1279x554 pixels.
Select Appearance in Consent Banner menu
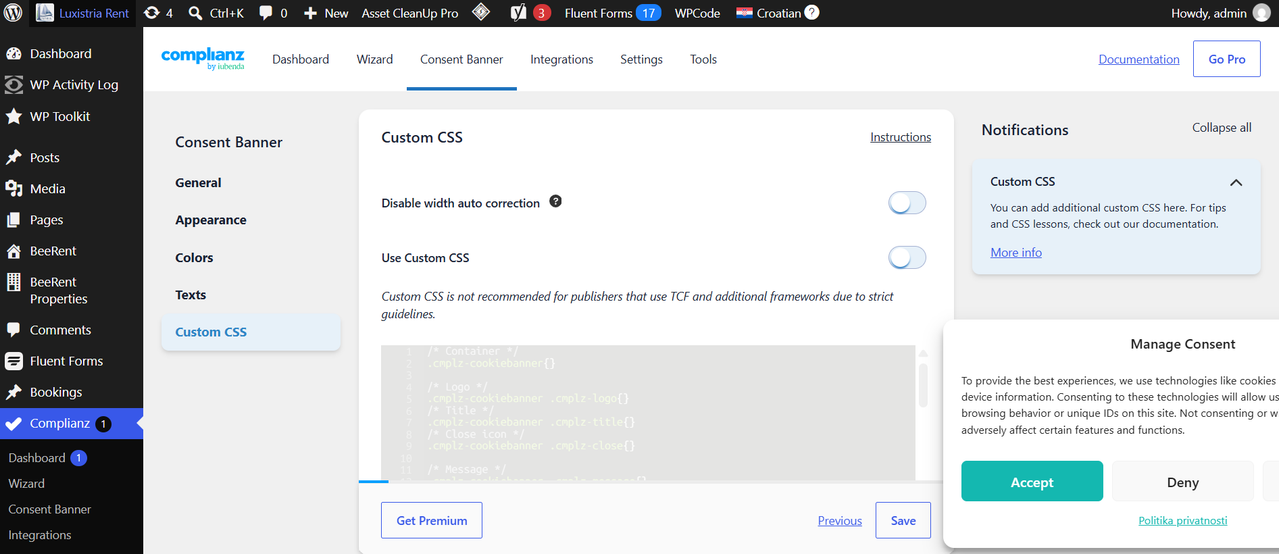[210, 220]
